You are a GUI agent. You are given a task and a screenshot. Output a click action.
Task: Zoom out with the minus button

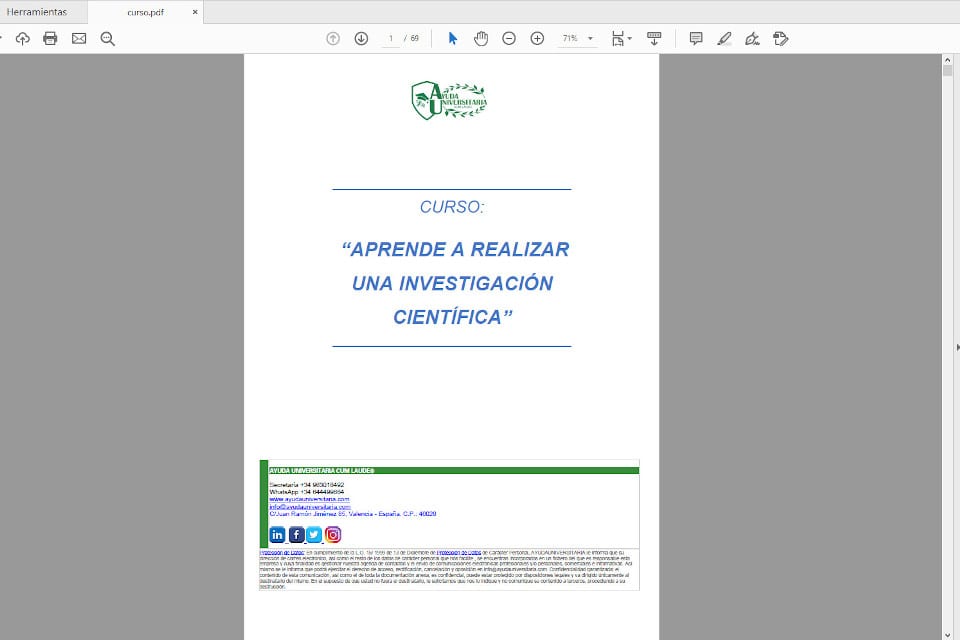[x=509, y=38]
